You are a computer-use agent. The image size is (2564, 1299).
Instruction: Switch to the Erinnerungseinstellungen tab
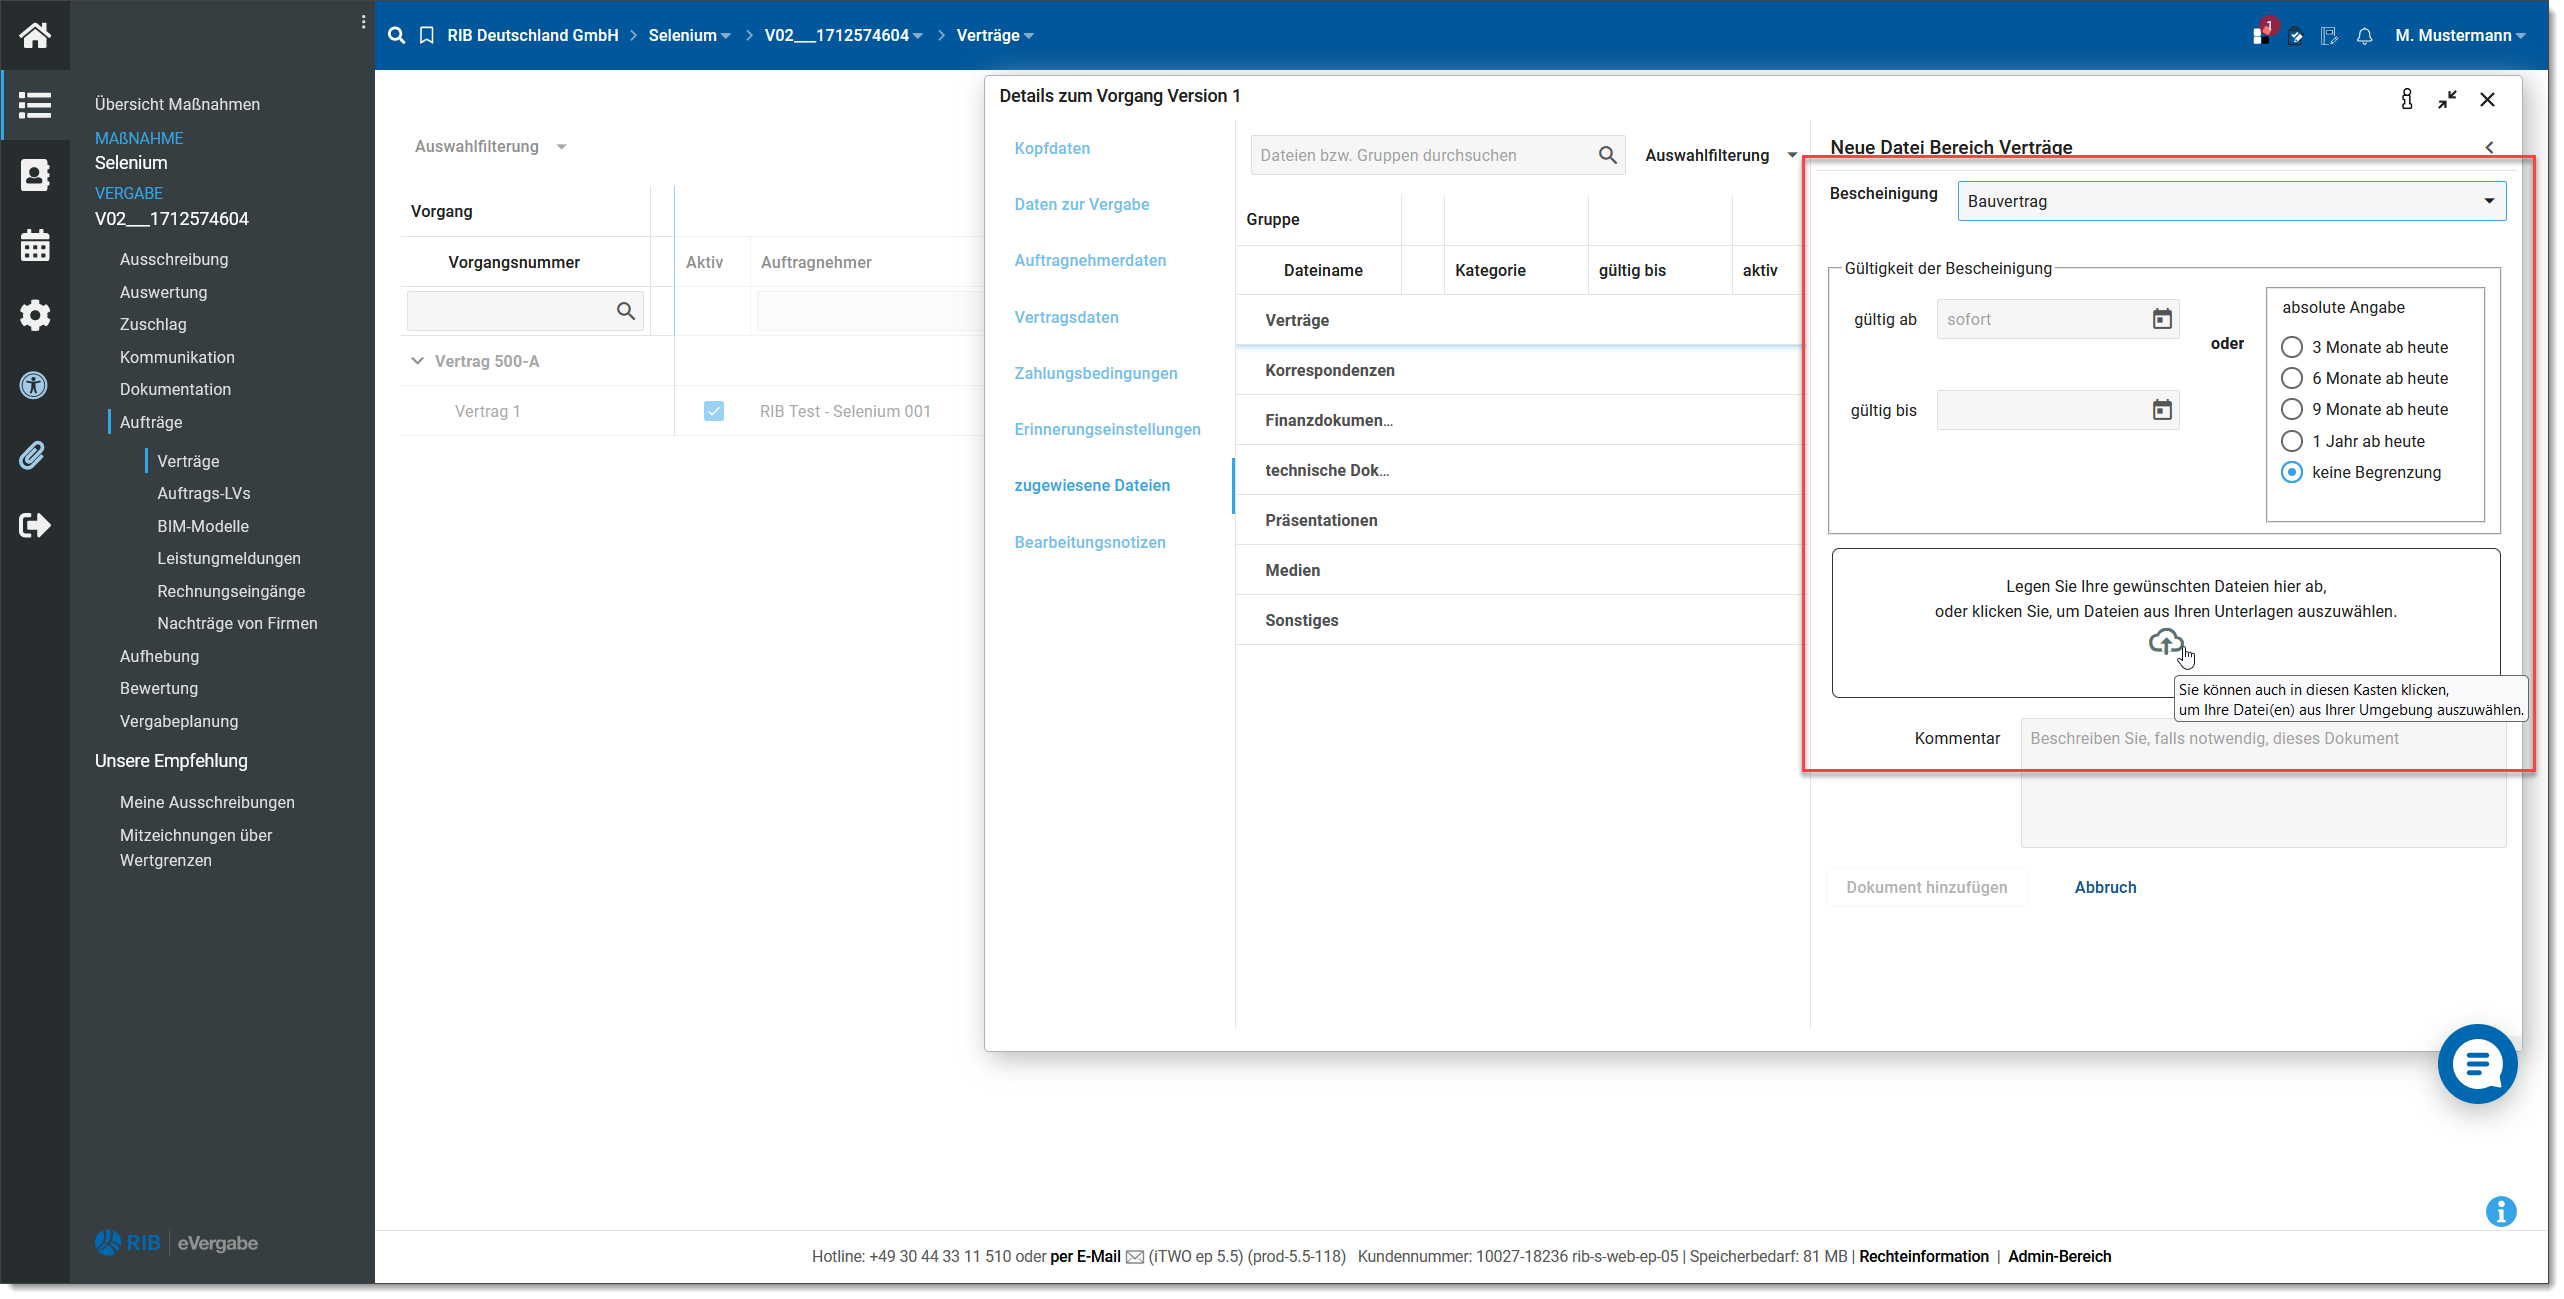1107,429
